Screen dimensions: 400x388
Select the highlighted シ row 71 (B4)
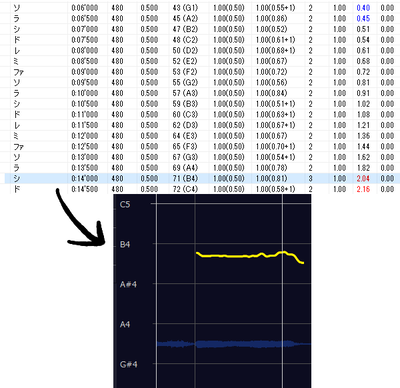point(202,178)
